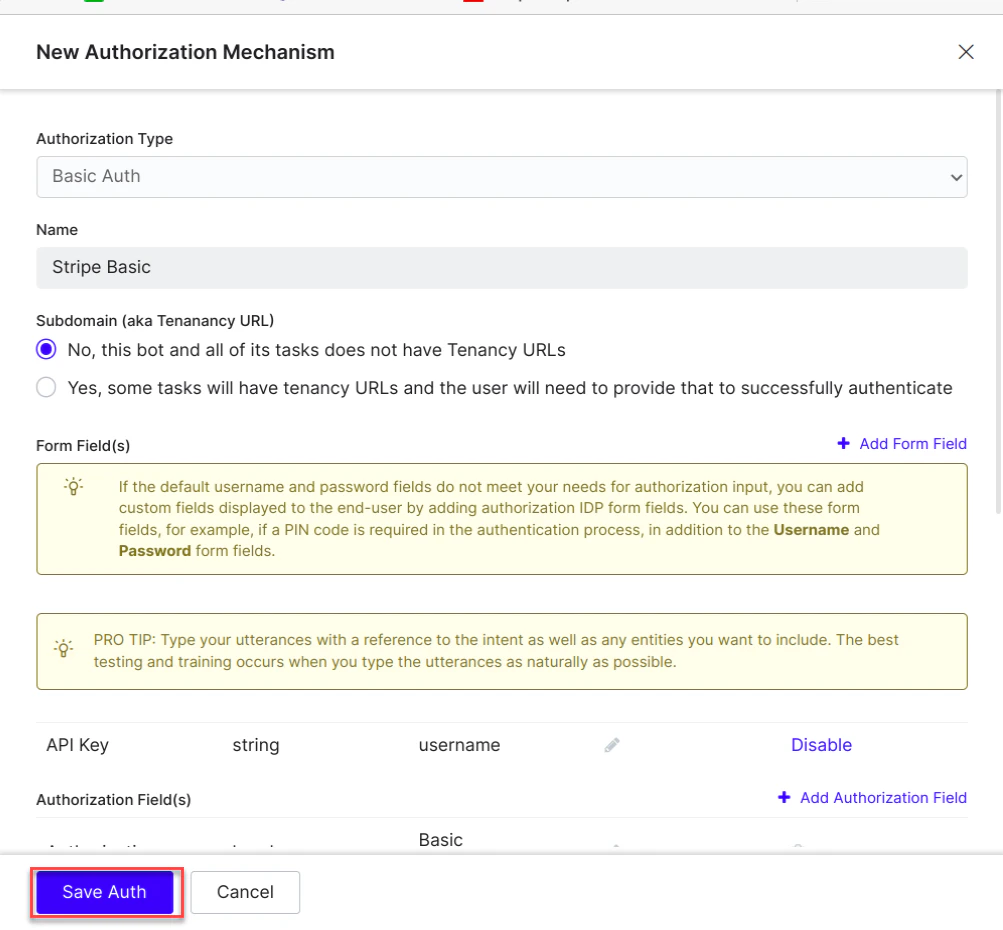Image resolution: width=1003 pixels, height=930 pixels.
Task: Click the Save Auth button
Action: (x=104, y=891)
